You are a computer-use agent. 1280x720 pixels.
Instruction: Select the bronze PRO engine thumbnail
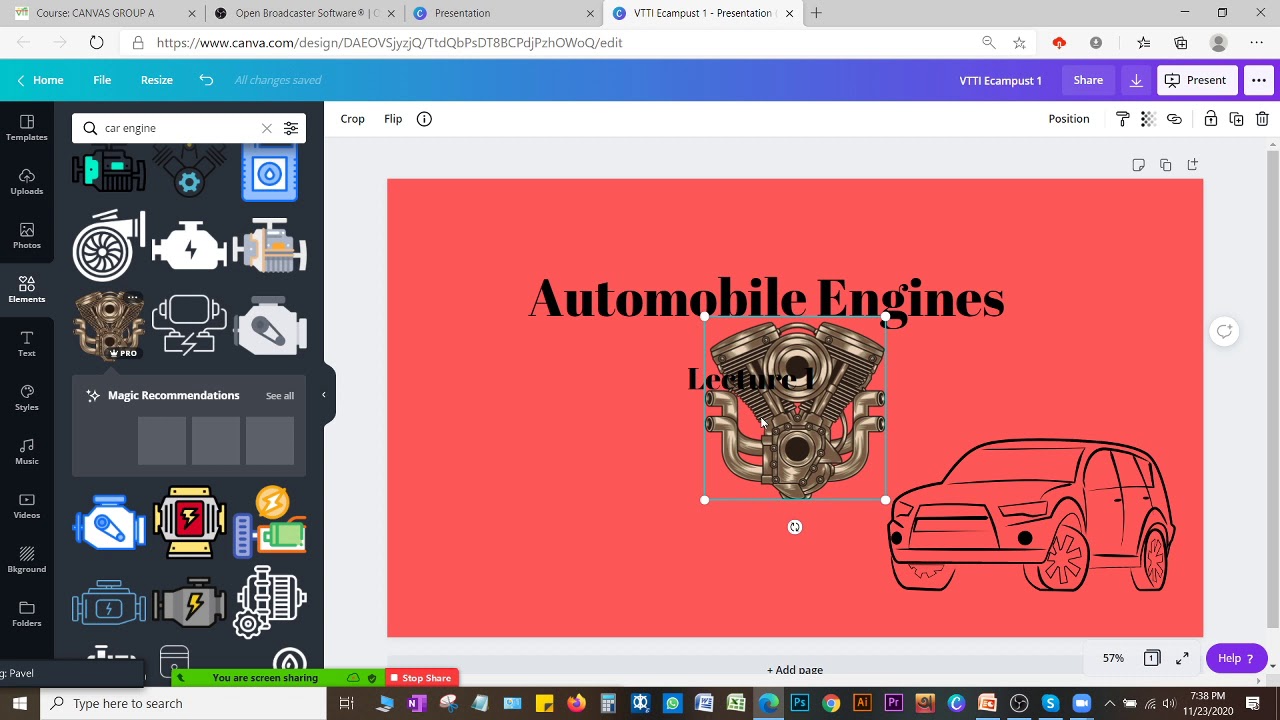coord(108,326)
